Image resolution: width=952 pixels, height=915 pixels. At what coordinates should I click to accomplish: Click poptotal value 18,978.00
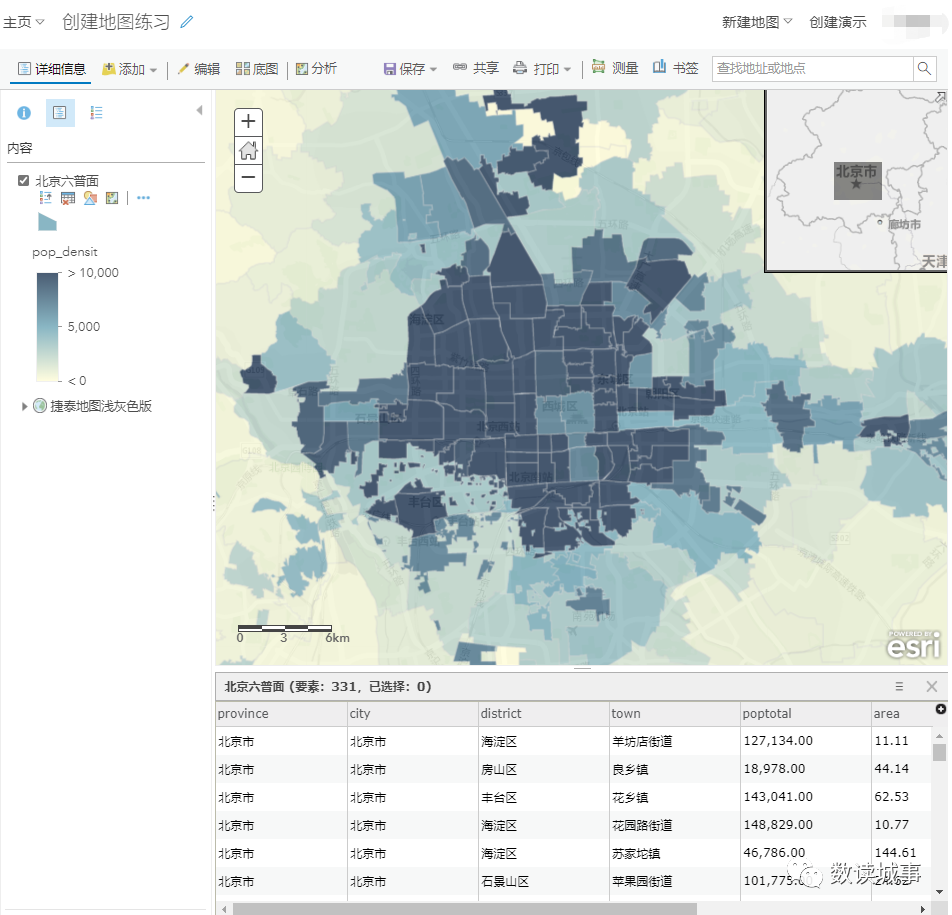[775, 769]
